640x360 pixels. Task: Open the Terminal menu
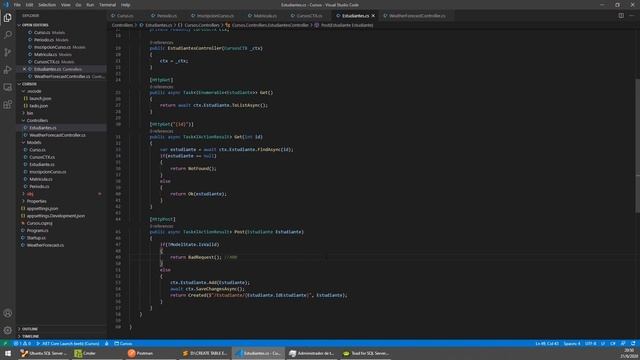coord(108,5)
